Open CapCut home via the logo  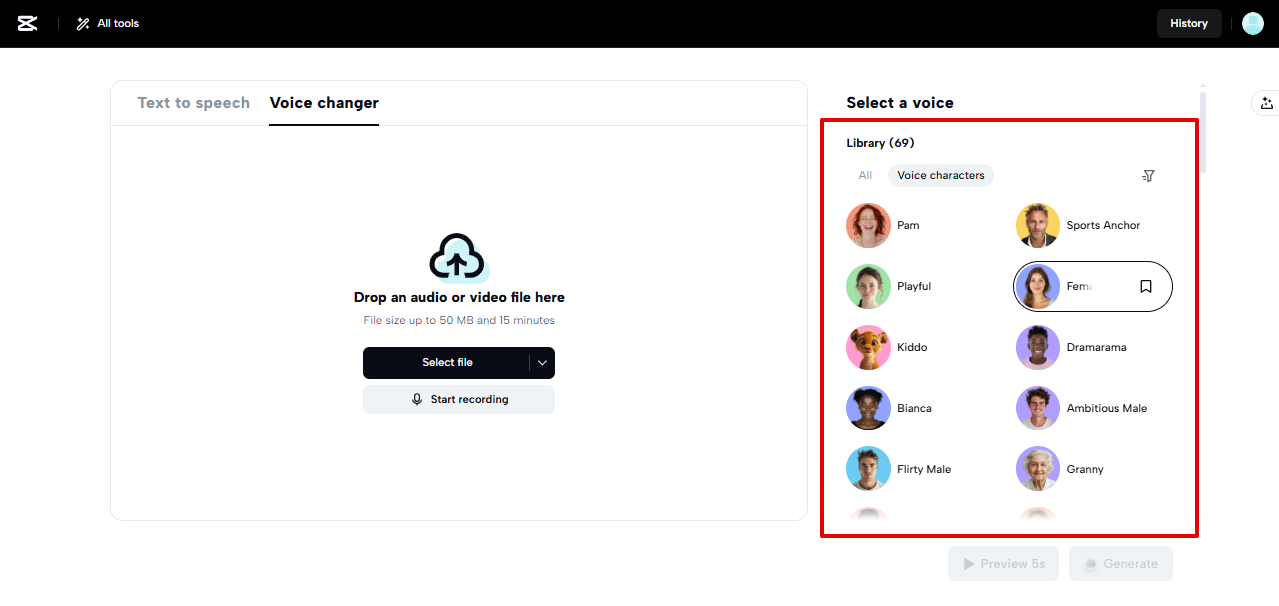pos(26,23)
